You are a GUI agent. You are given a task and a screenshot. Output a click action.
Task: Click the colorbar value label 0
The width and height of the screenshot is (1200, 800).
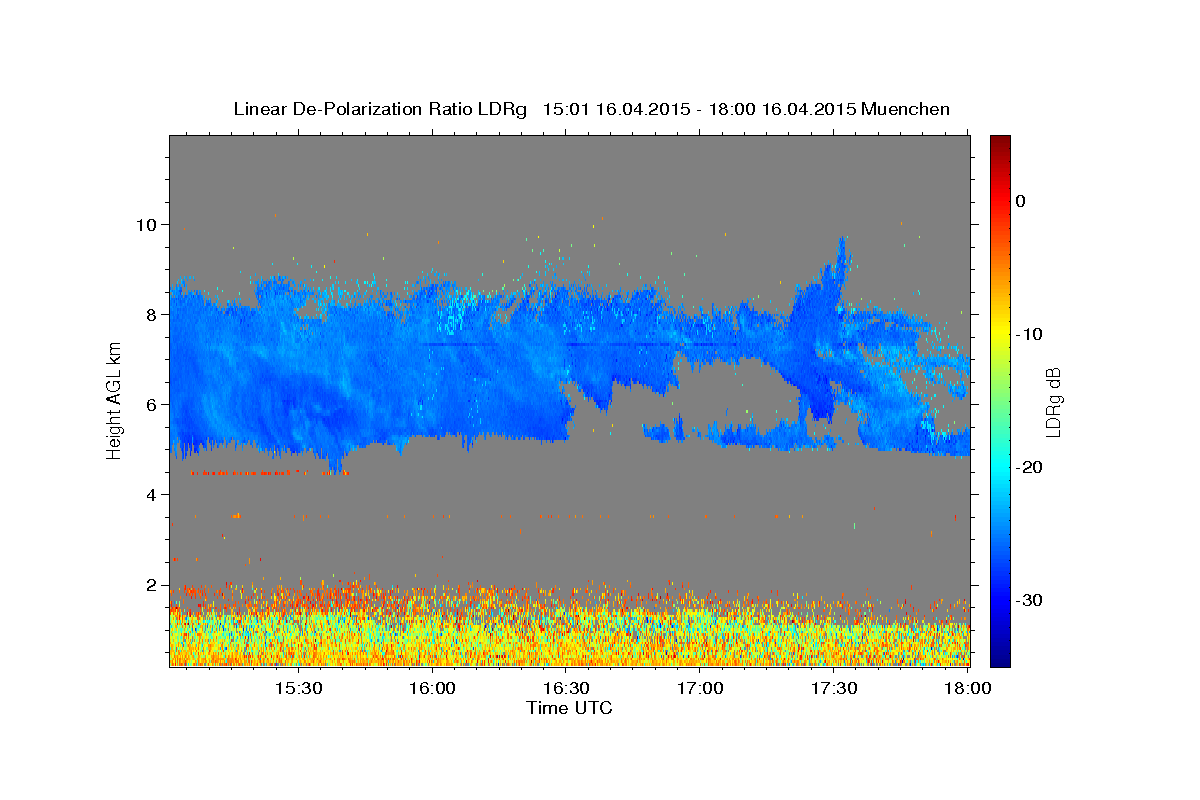1021,201
